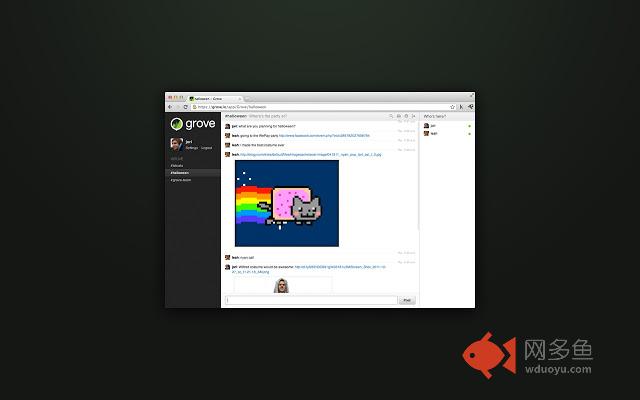This screenshot has height=400, width=640.
Task: Open the nyan cat image URL link
Action: pos(310,154)
